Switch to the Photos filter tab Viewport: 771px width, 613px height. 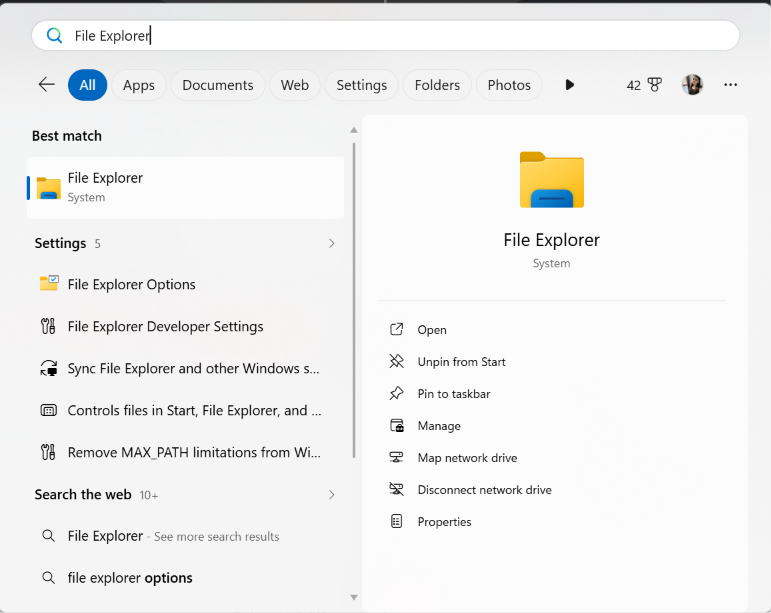coord(509,85)
